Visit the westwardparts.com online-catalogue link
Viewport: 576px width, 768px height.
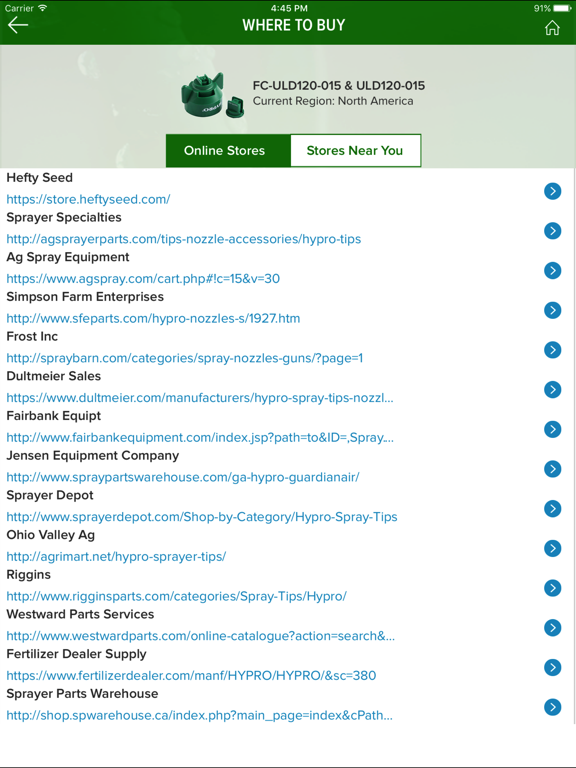(x=201, y=636)
